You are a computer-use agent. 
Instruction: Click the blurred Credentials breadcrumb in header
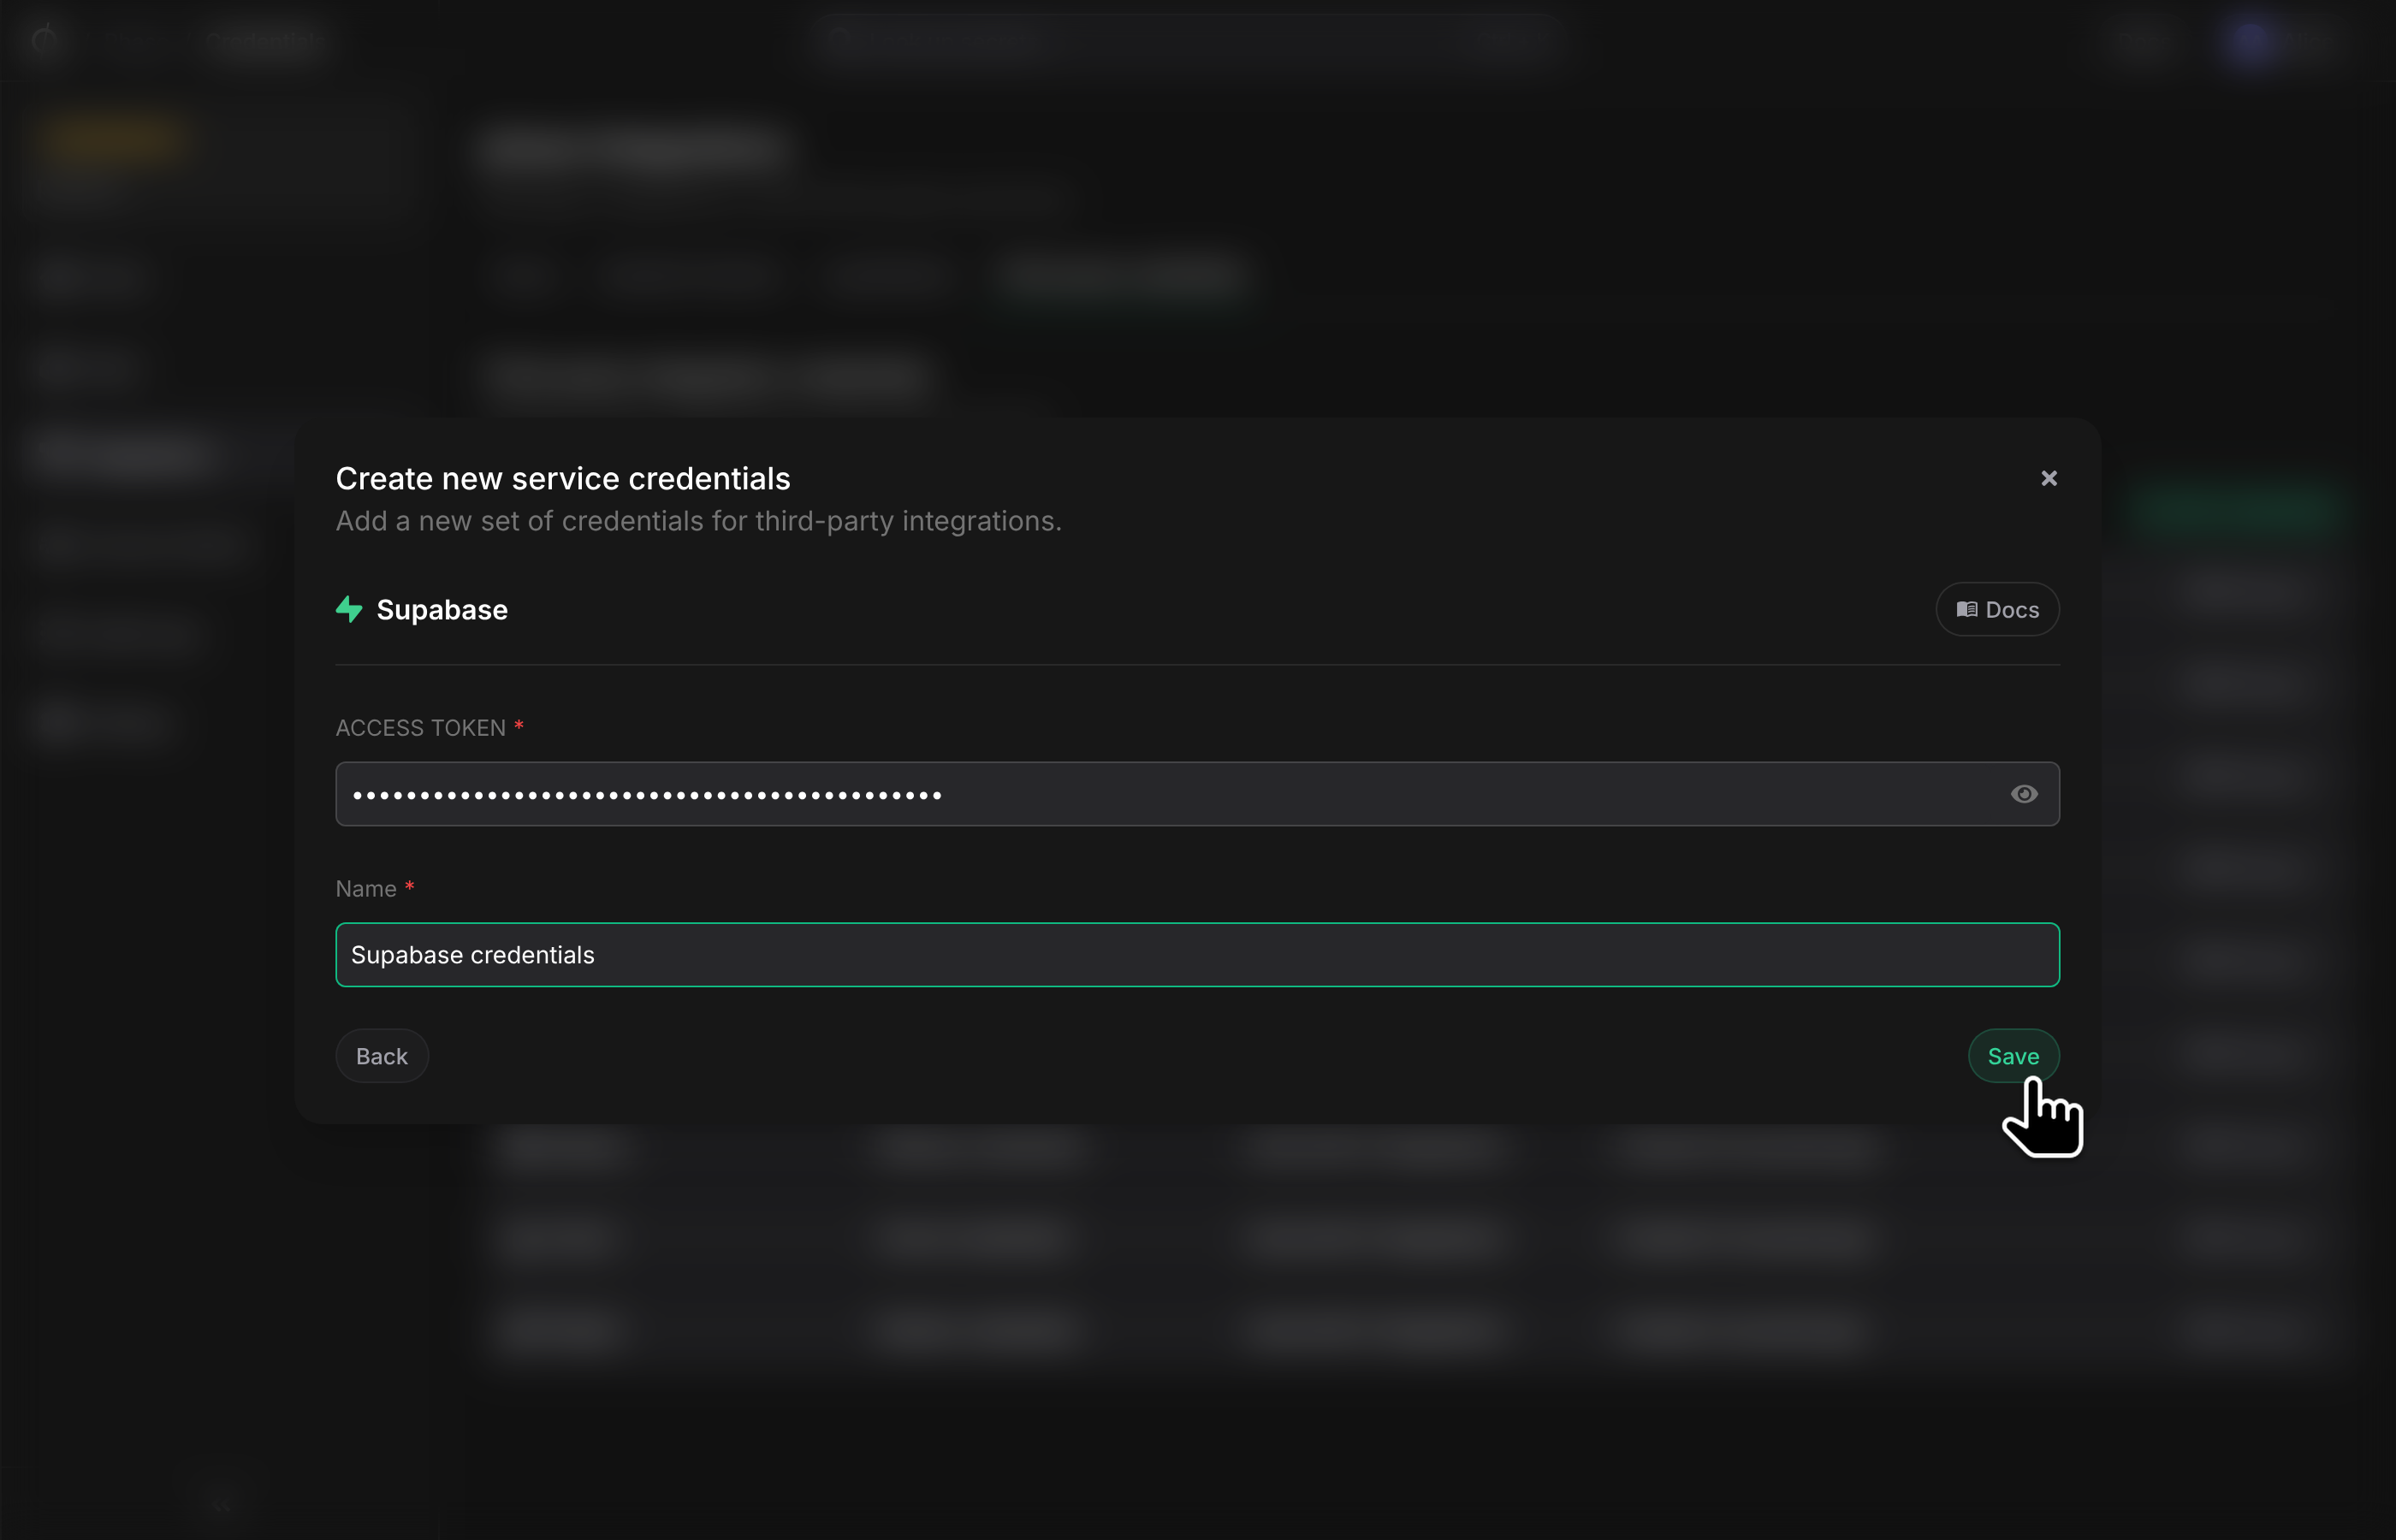coord(266,41)
